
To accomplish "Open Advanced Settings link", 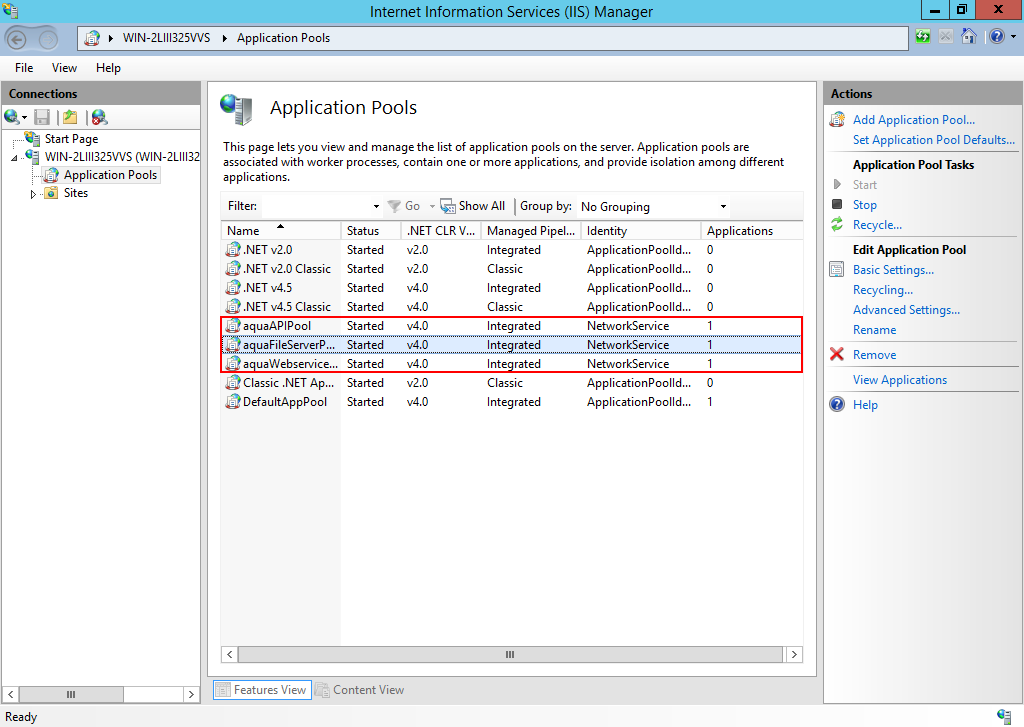I will point(906,310).
